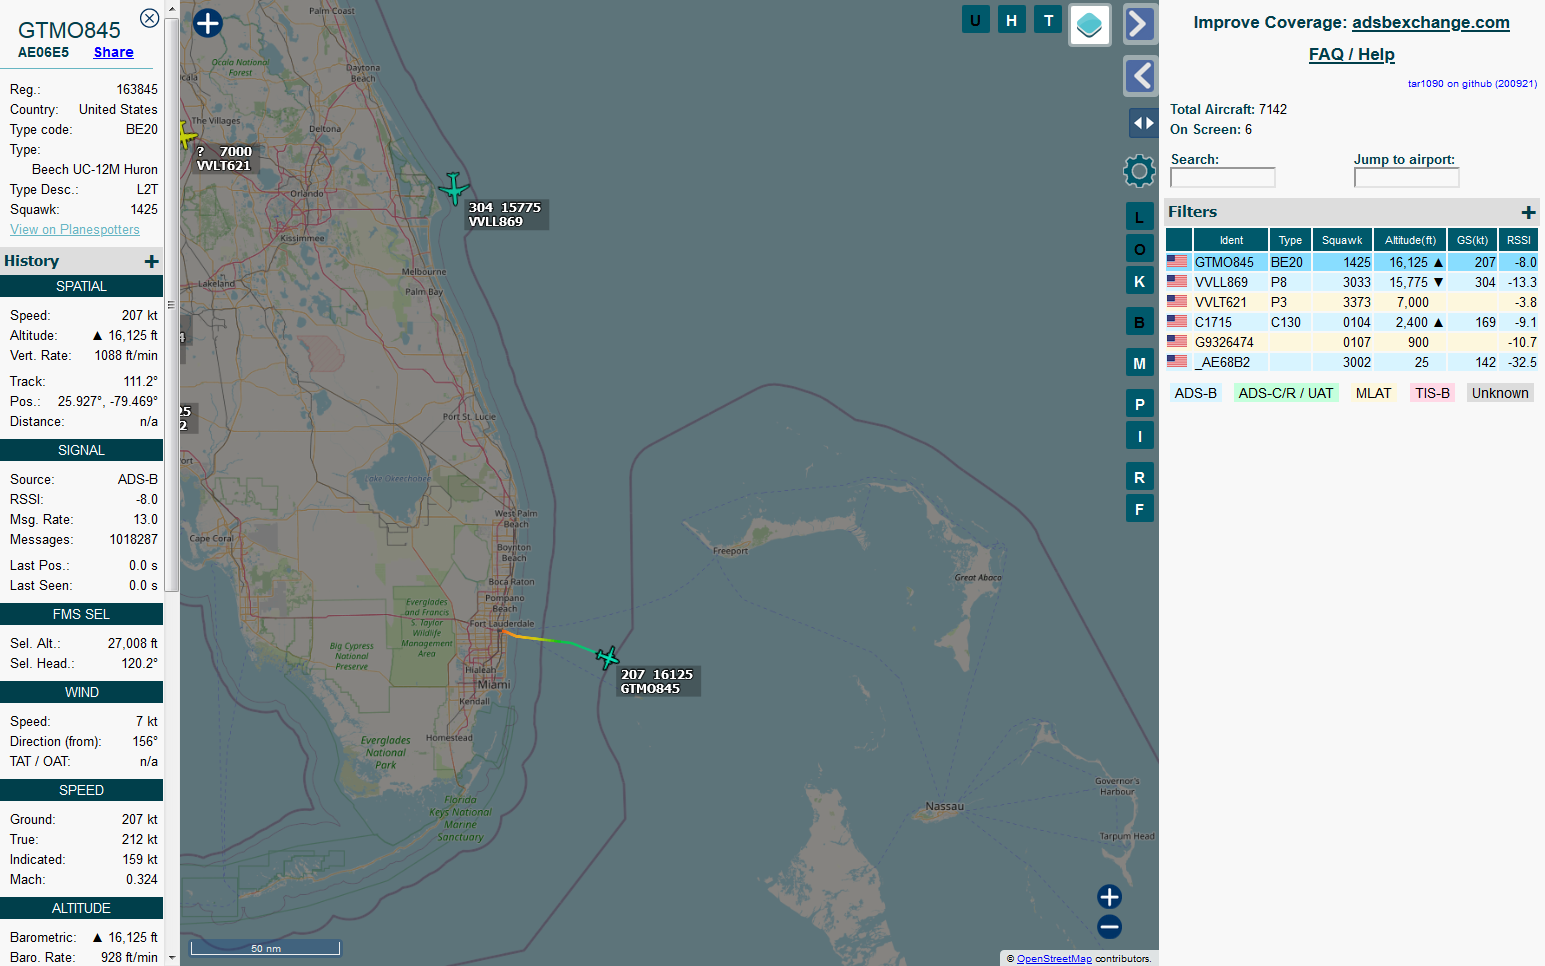Click the ADS-B legend swatch
The height and width of the screenshot is (966, 1545).
1196,393
